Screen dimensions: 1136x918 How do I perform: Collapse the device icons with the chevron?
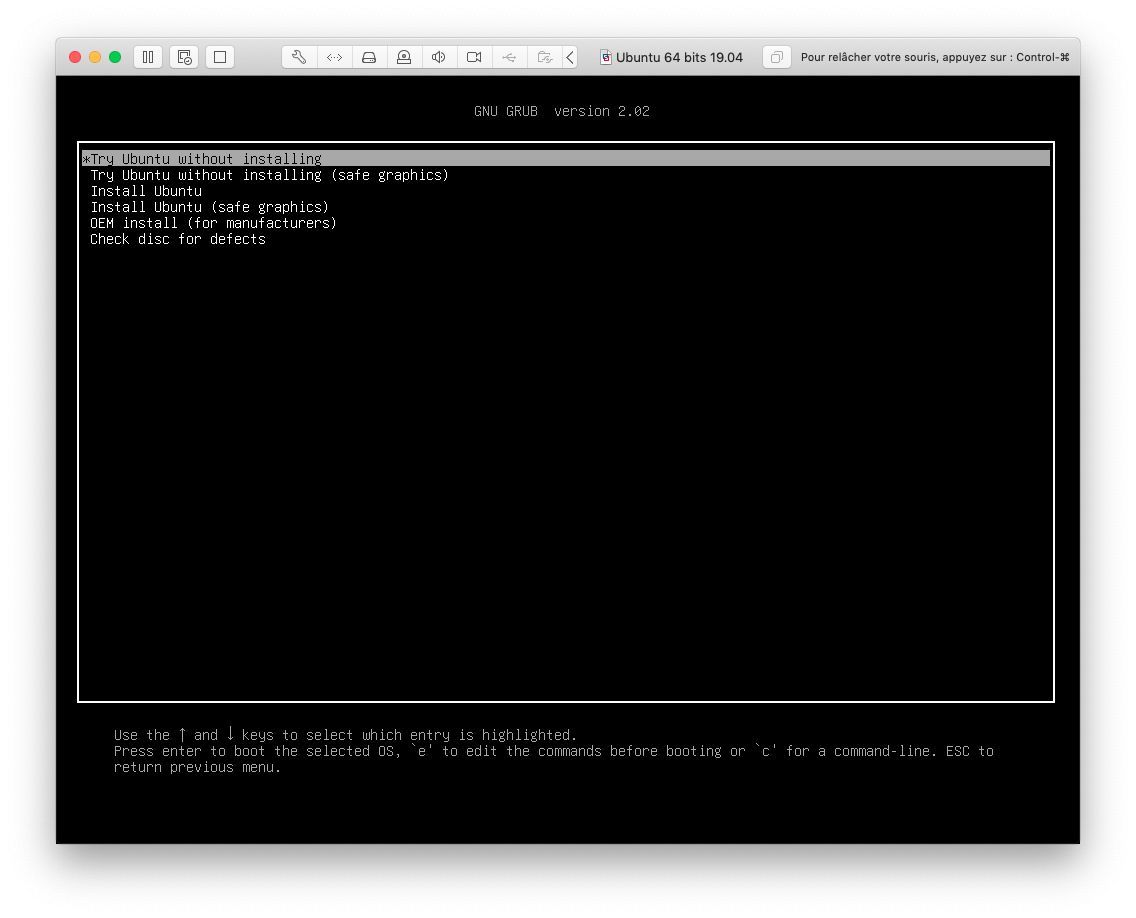click(x=569, y=57)
